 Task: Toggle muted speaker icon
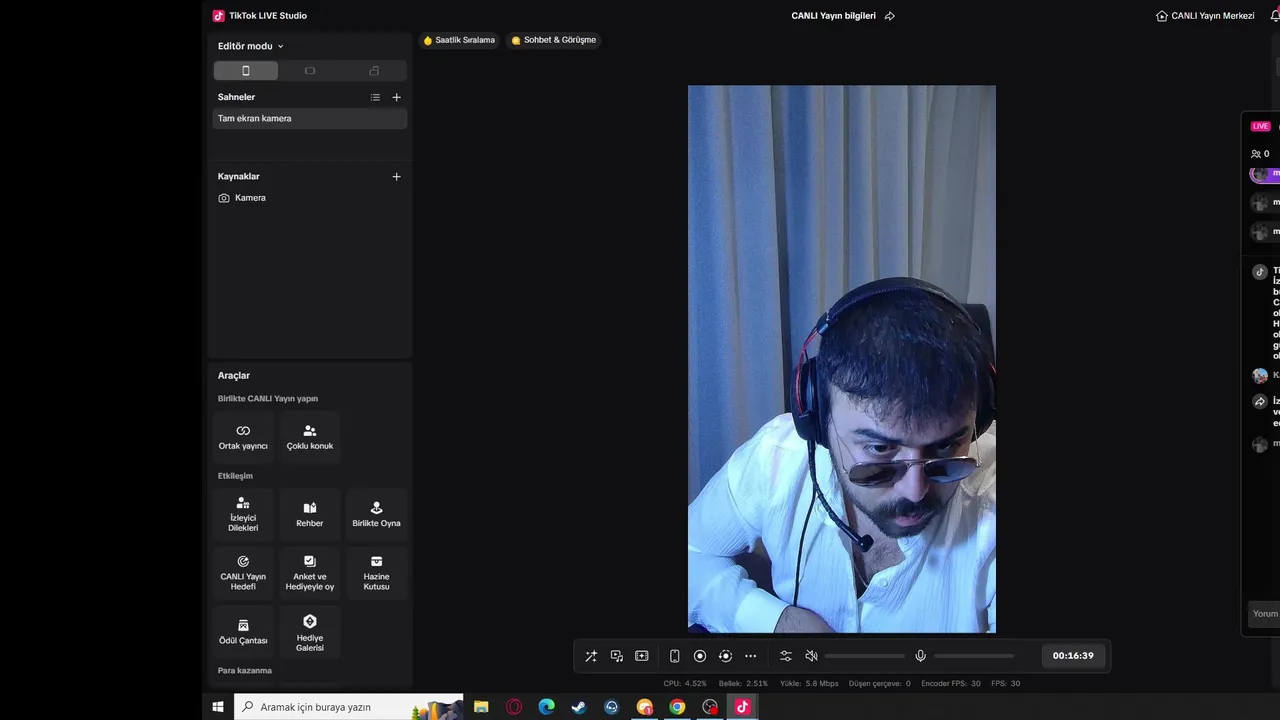[x=811, y=656]
